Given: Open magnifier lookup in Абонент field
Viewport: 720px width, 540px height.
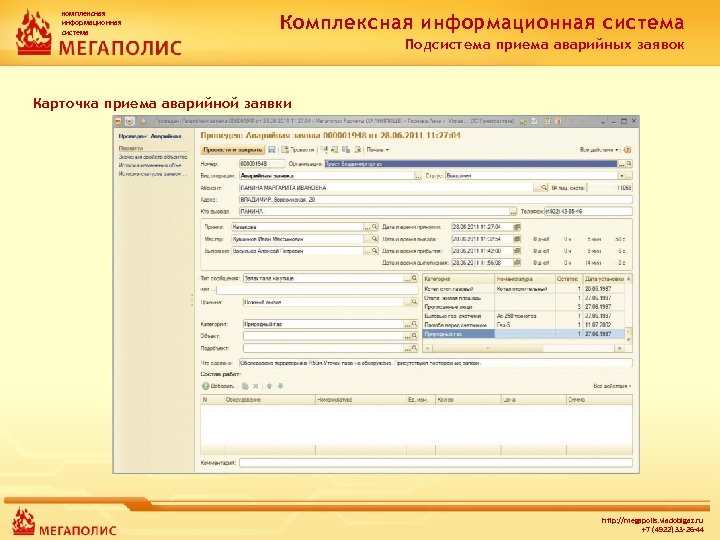Looking at the screenshot, I should 544,188.
